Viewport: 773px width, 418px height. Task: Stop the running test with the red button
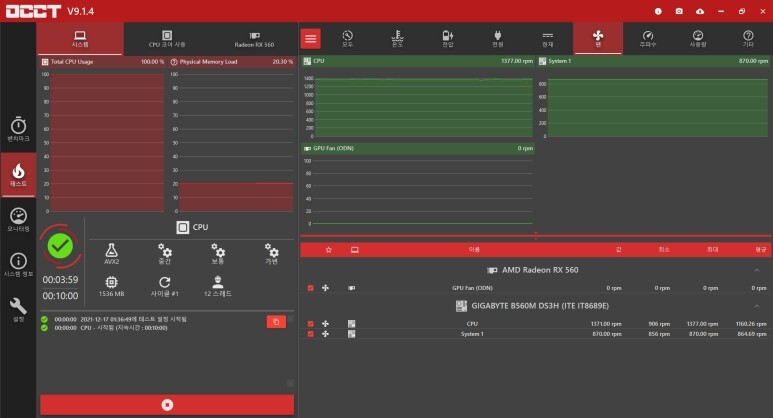[166, 405]
